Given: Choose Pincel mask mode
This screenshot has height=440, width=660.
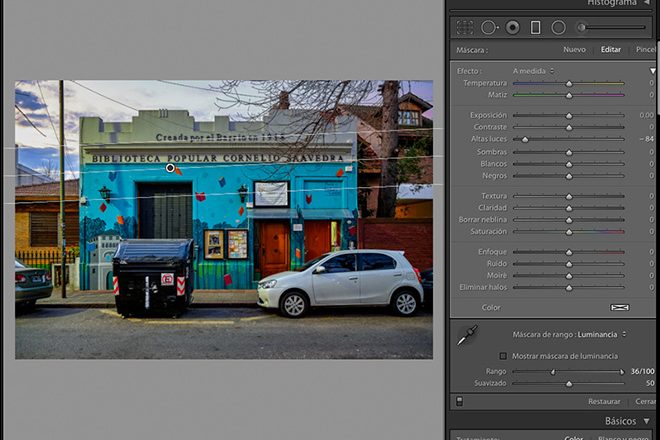Looking at the screenshot, I should coord(646,50).
